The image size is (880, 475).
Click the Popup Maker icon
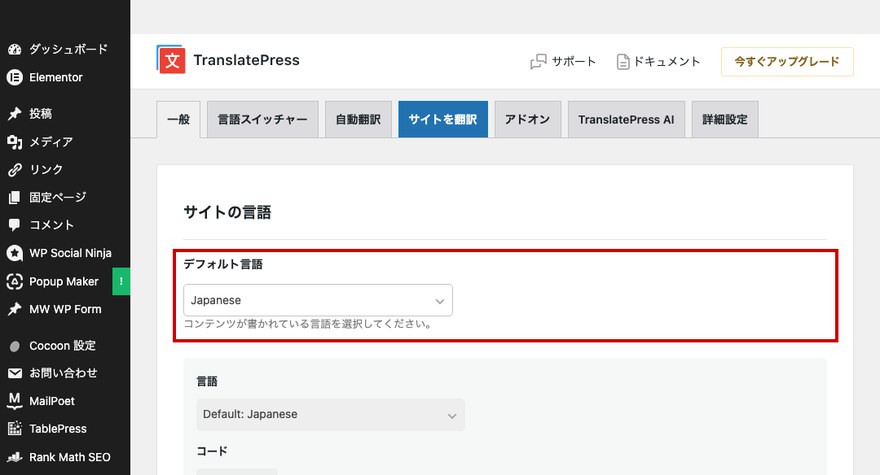point(15,281)
